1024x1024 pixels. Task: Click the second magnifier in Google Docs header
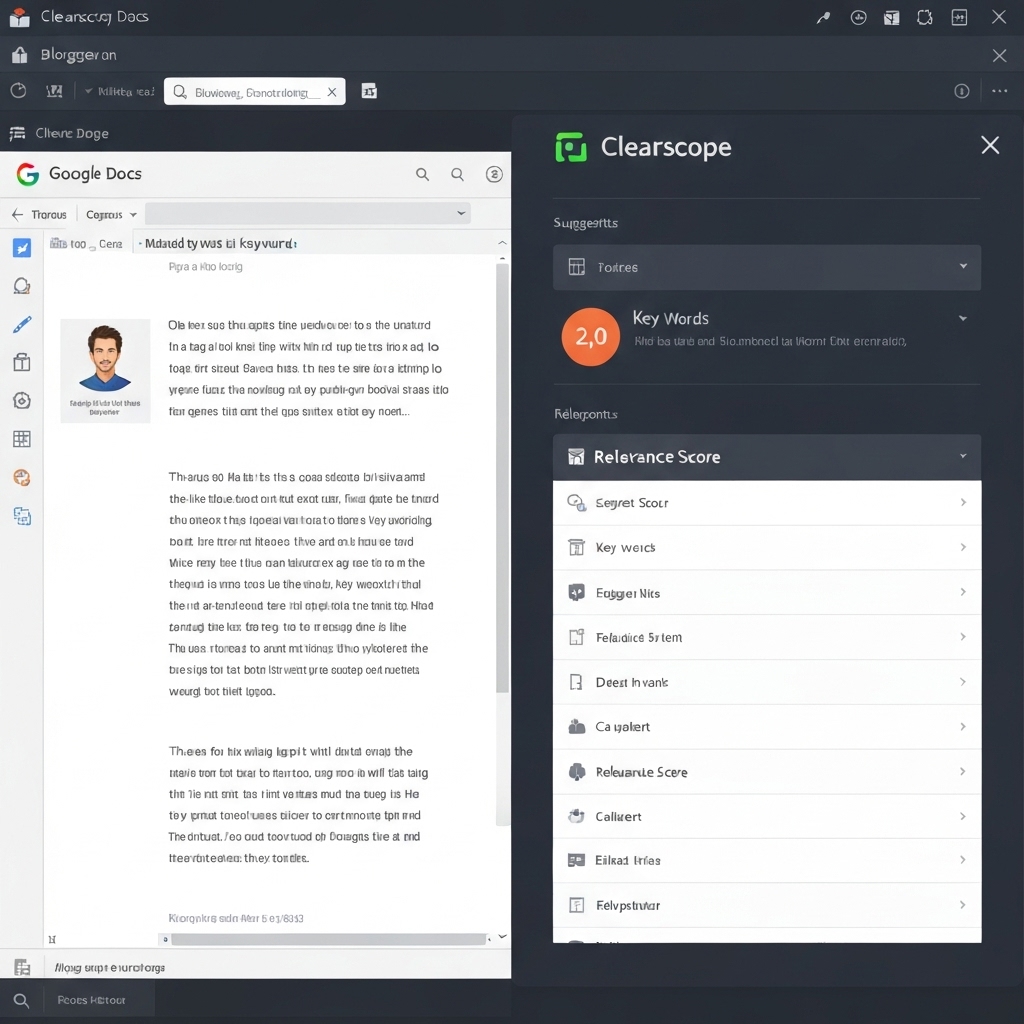(457, 174)
